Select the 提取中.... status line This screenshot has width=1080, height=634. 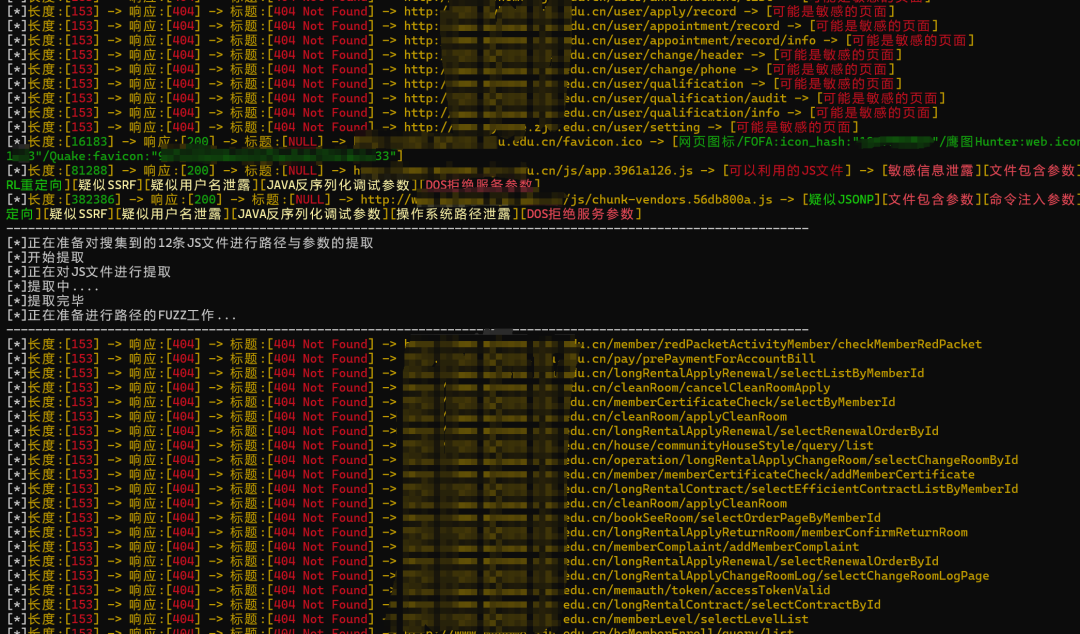tap(52, 286)
